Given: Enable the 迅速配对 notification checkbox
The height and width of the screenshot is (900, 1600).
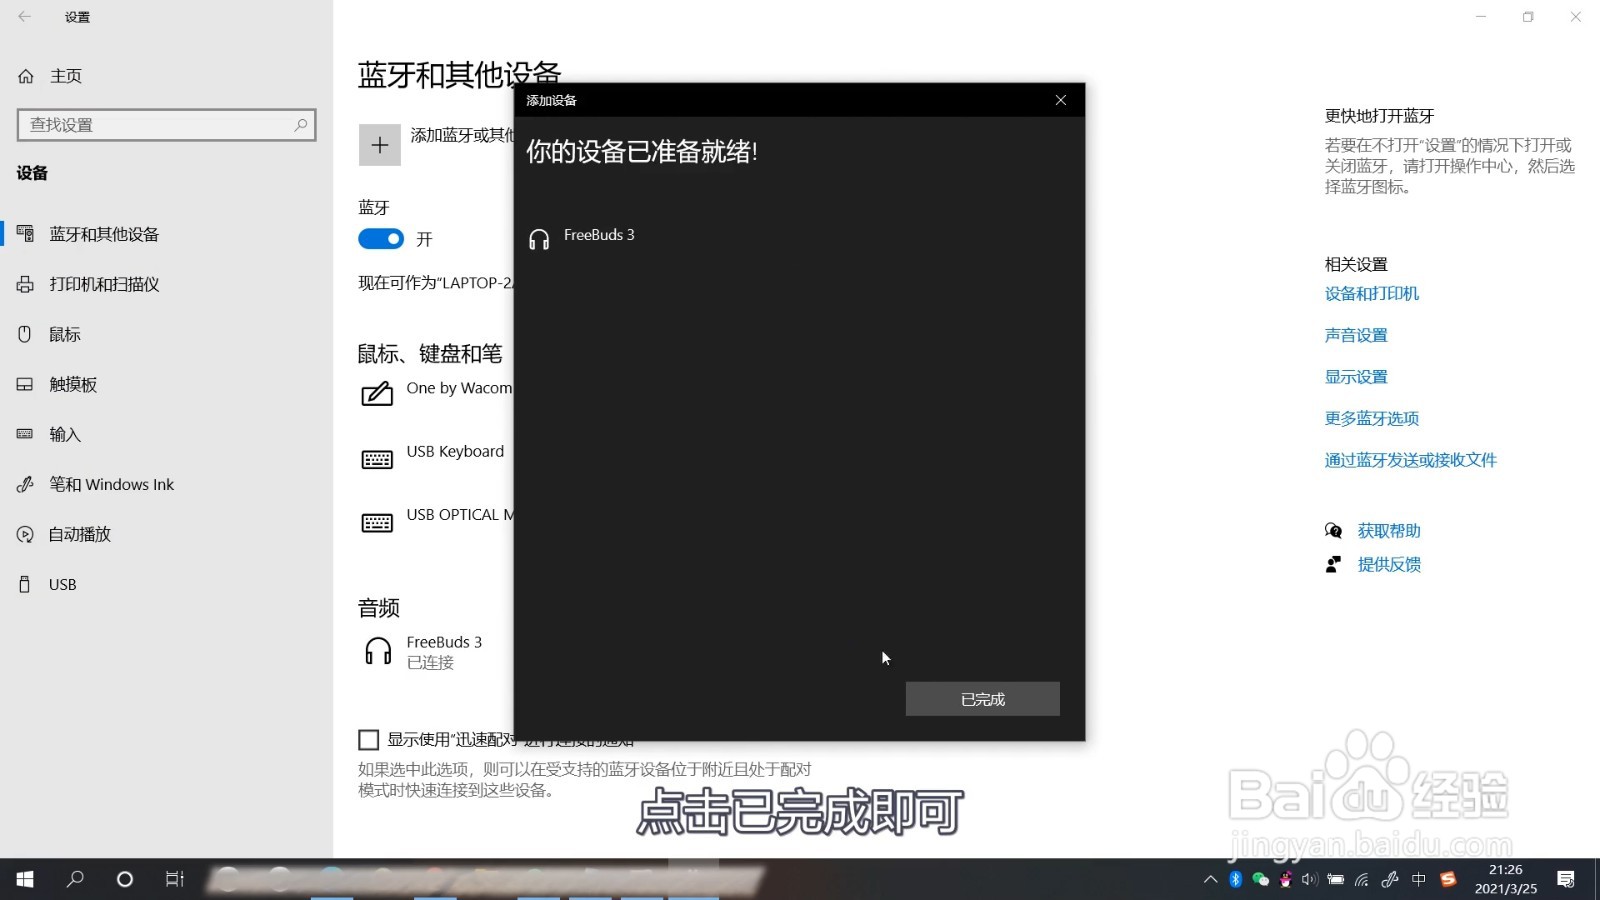Looking at the screenshot, I should click(368, 739).
